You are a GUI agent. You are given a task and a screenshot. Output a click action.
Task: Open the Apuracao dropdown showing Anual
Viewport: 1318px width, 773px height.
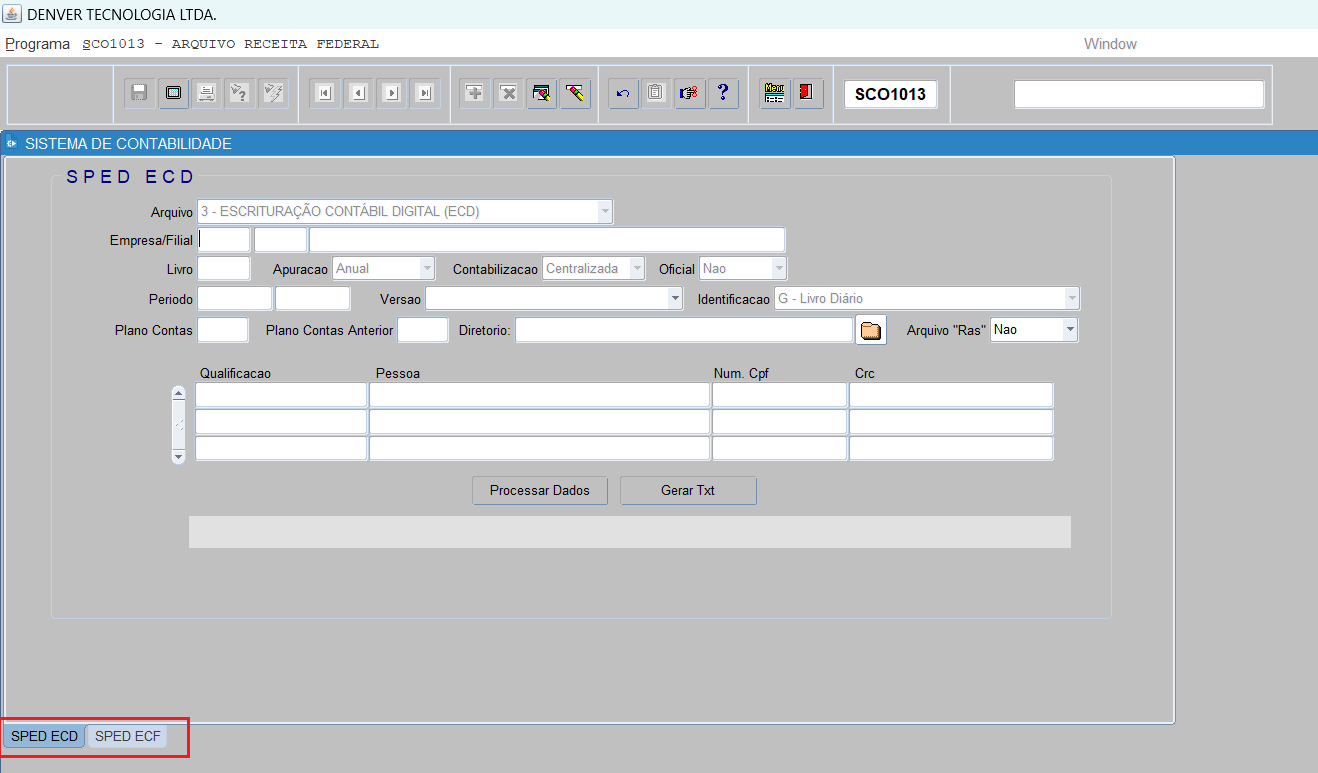(427, 269)
